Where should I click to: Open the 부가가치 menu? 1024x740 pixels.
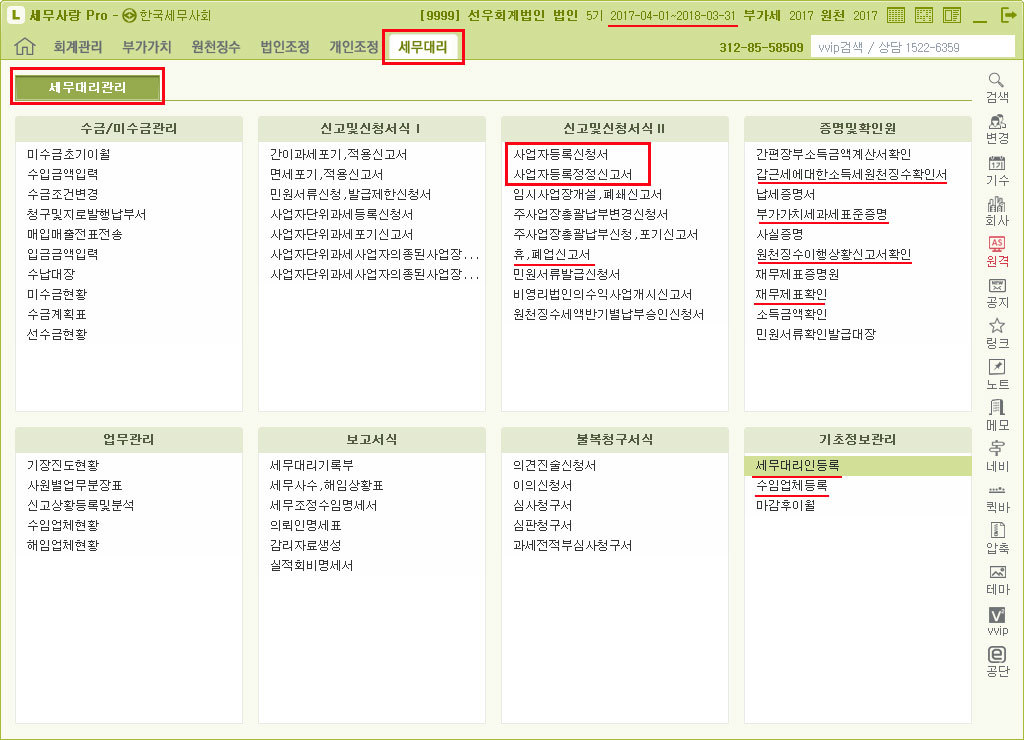click(147, 47)
